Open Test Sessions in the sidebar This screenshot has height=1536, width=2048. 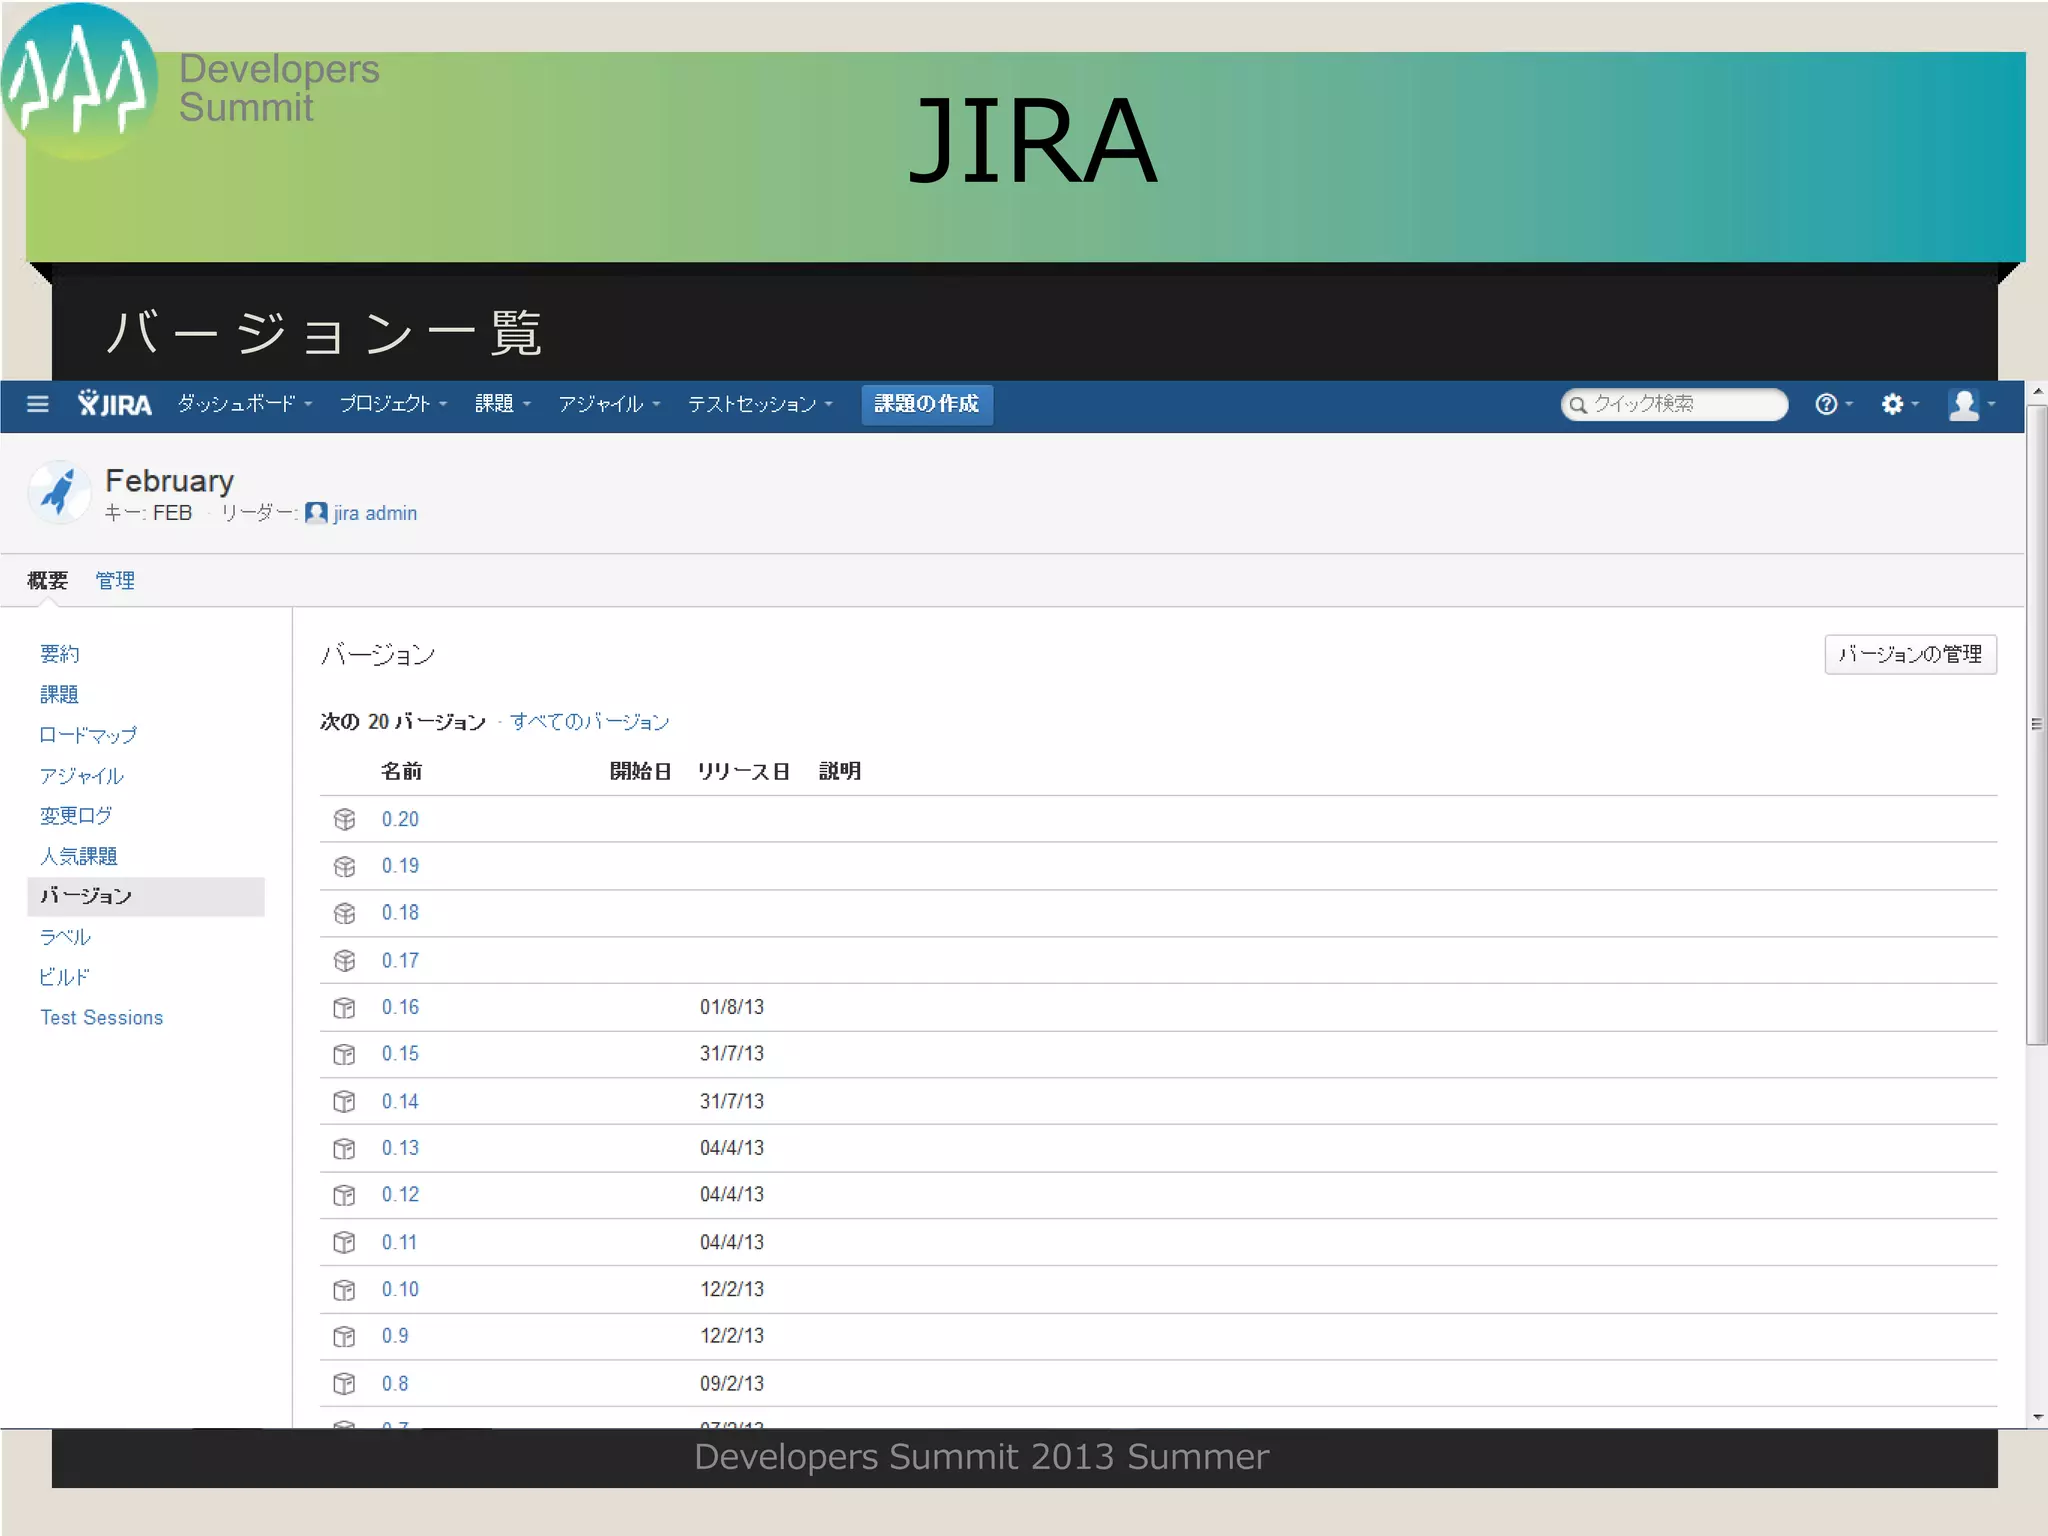click(x=101, y=1018)
